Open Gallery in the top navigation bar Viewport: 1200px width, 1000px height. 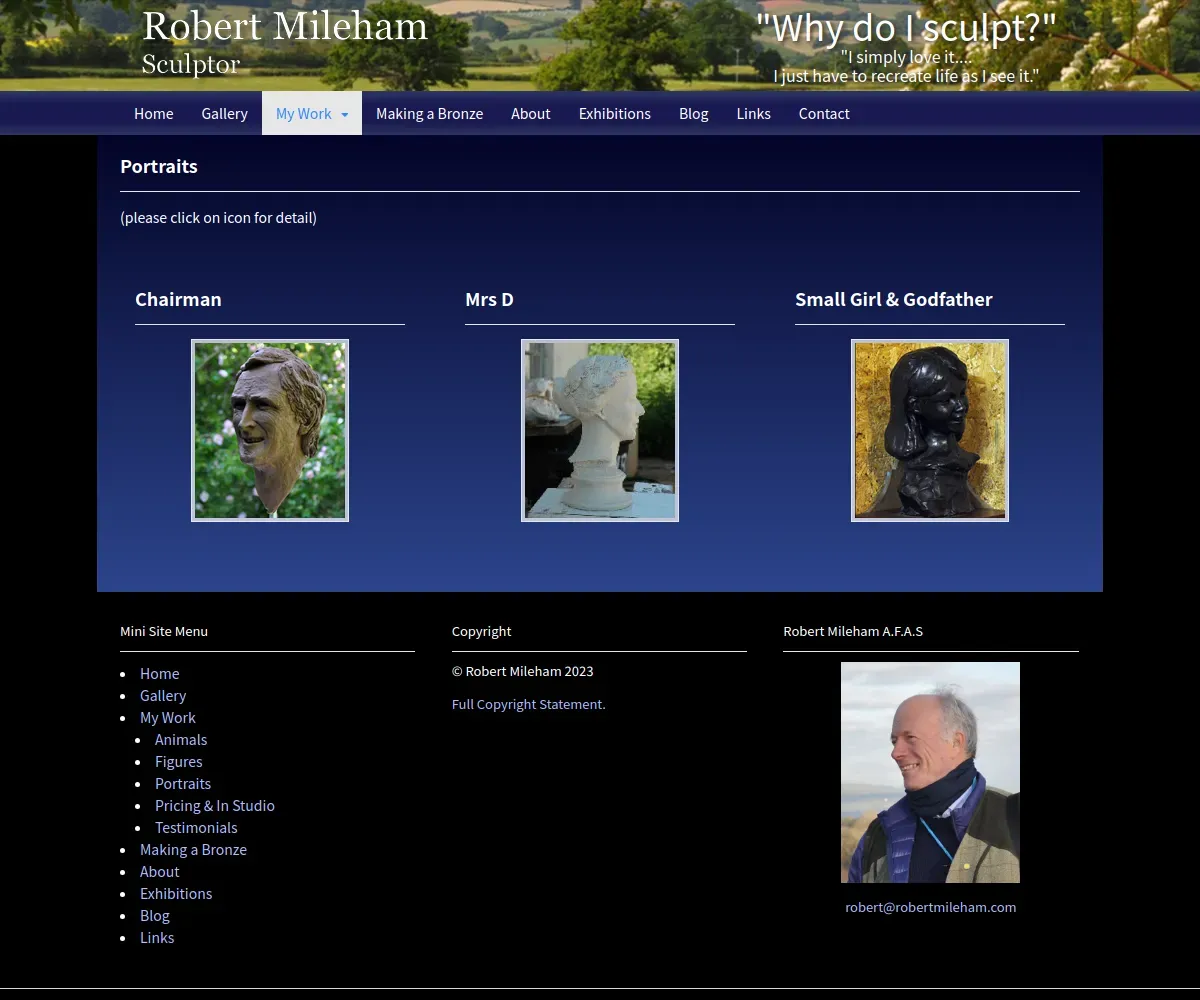pos(224,113)
